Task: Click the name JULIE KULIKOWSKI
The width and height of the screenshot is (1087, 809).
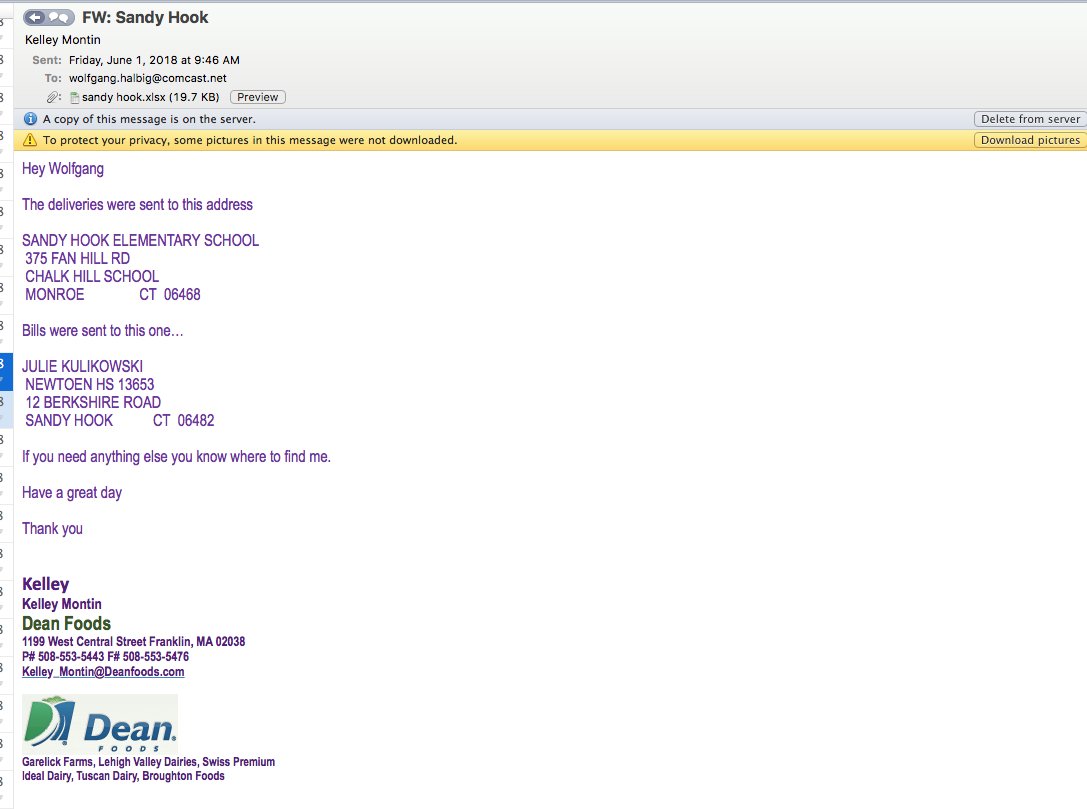Action: [x=82, y=367]
